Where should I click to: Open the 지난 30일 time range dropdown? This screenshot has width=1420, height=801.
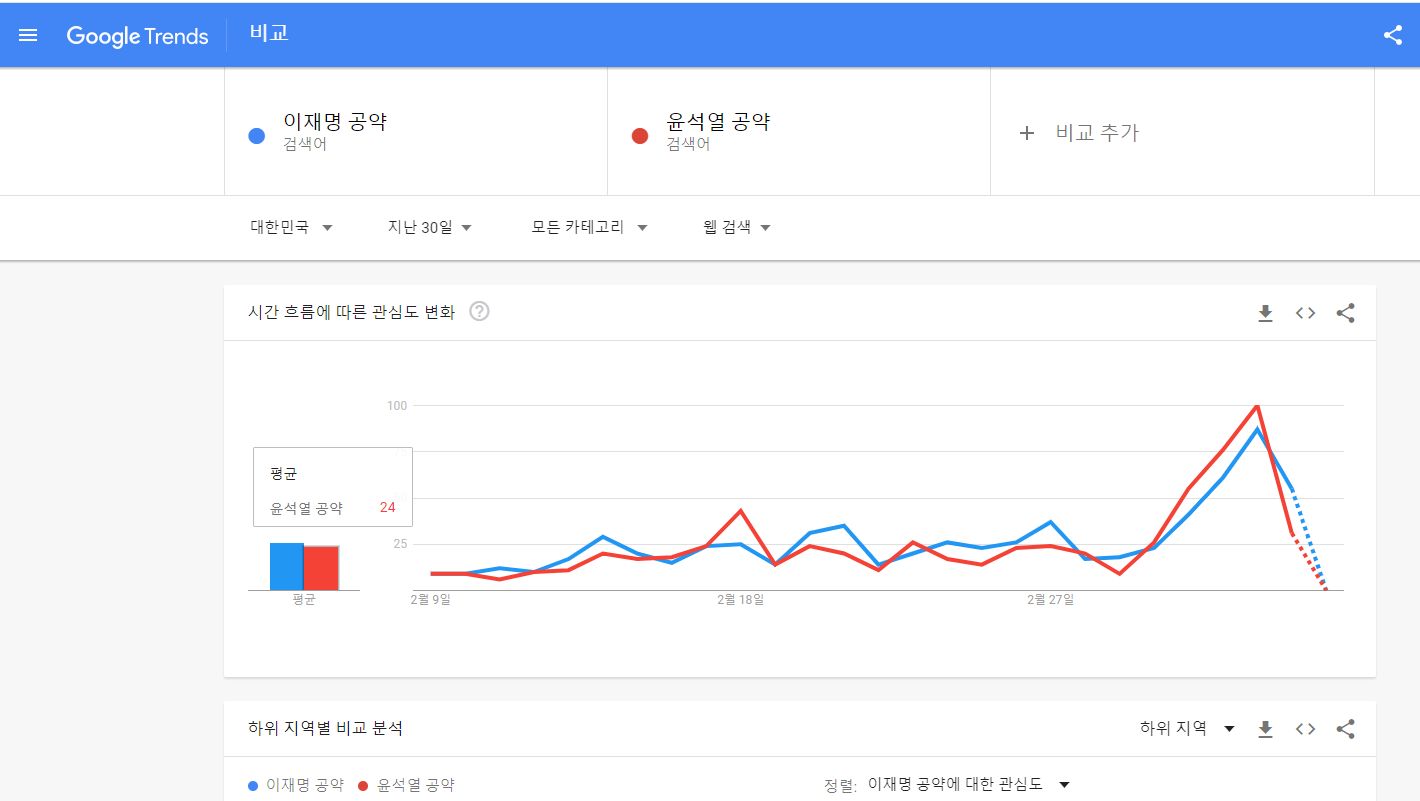tap(430, 228)
